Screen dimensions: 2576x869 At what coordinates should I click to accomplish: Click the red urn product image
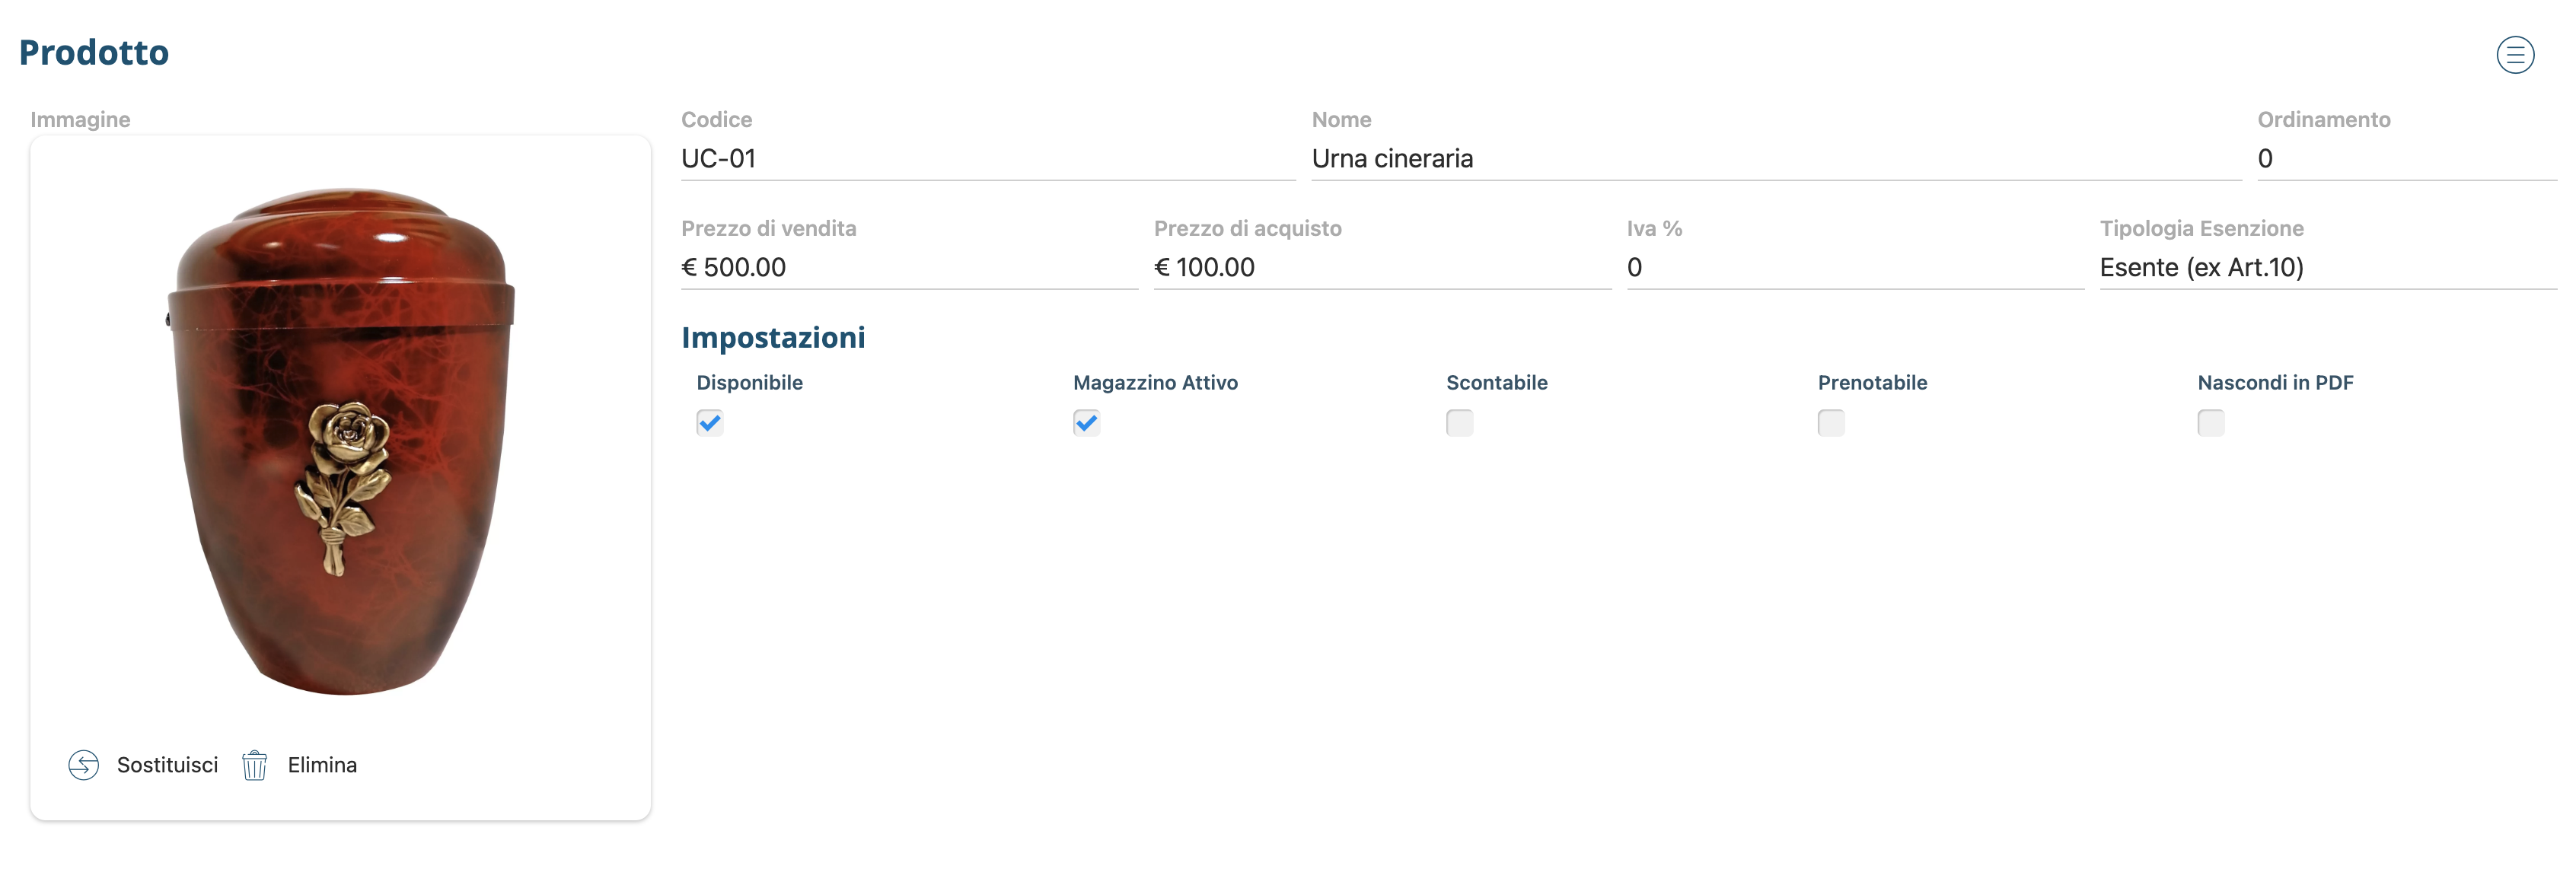341,440
